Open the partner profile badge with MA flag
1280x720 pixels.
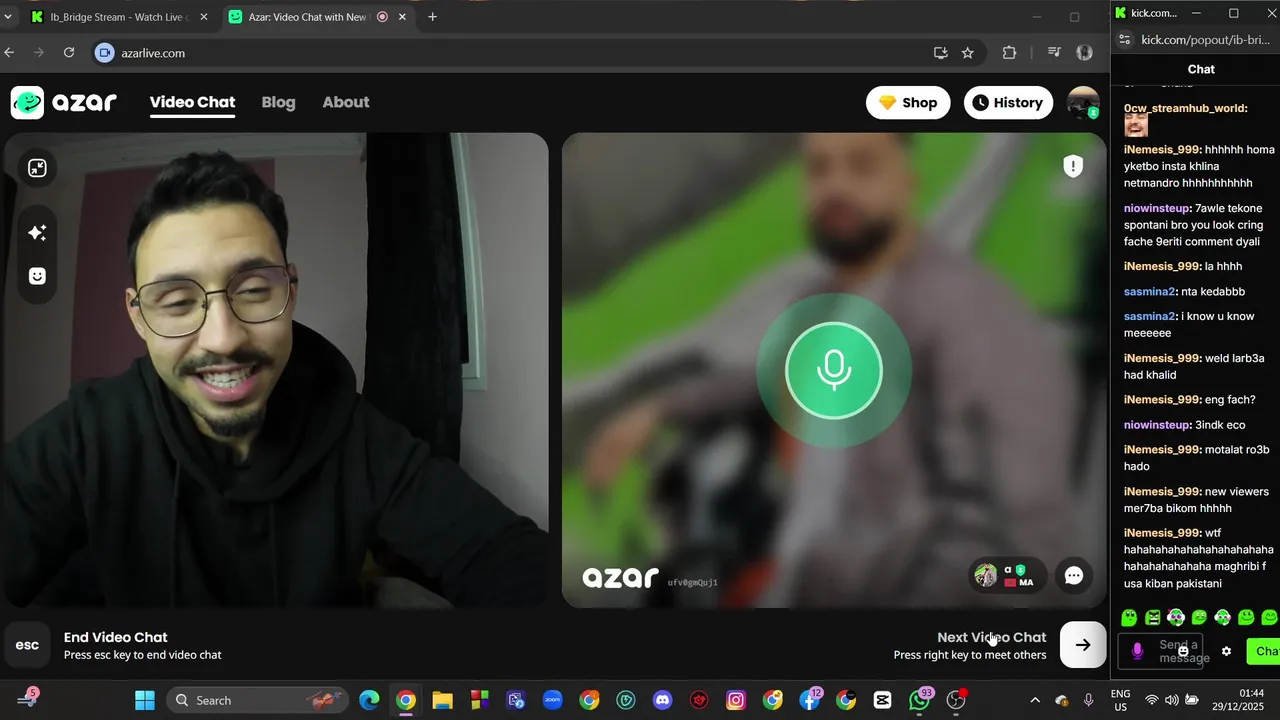[x=1008, y=575]
